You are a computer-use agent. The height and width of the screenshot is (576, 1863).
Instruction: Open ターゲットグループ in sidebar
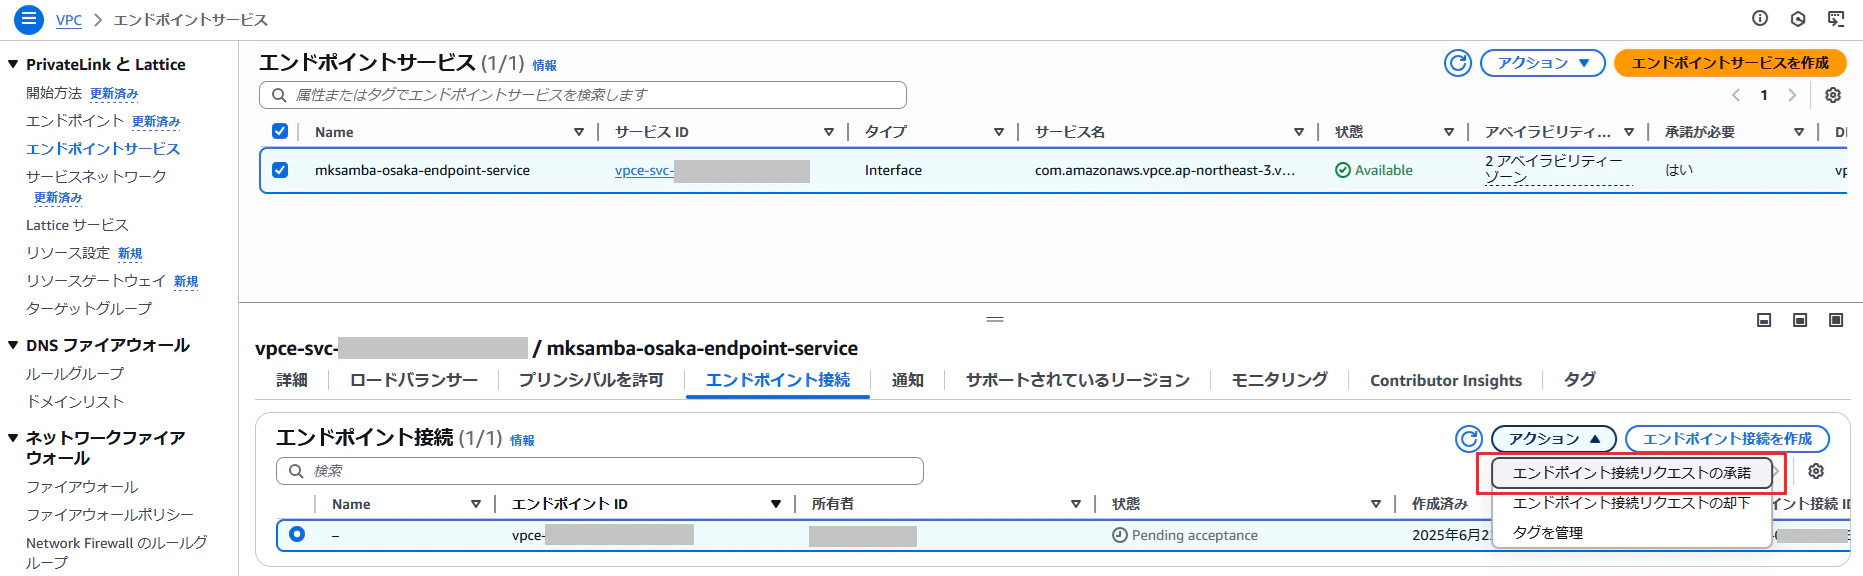(x=89, y=309)
